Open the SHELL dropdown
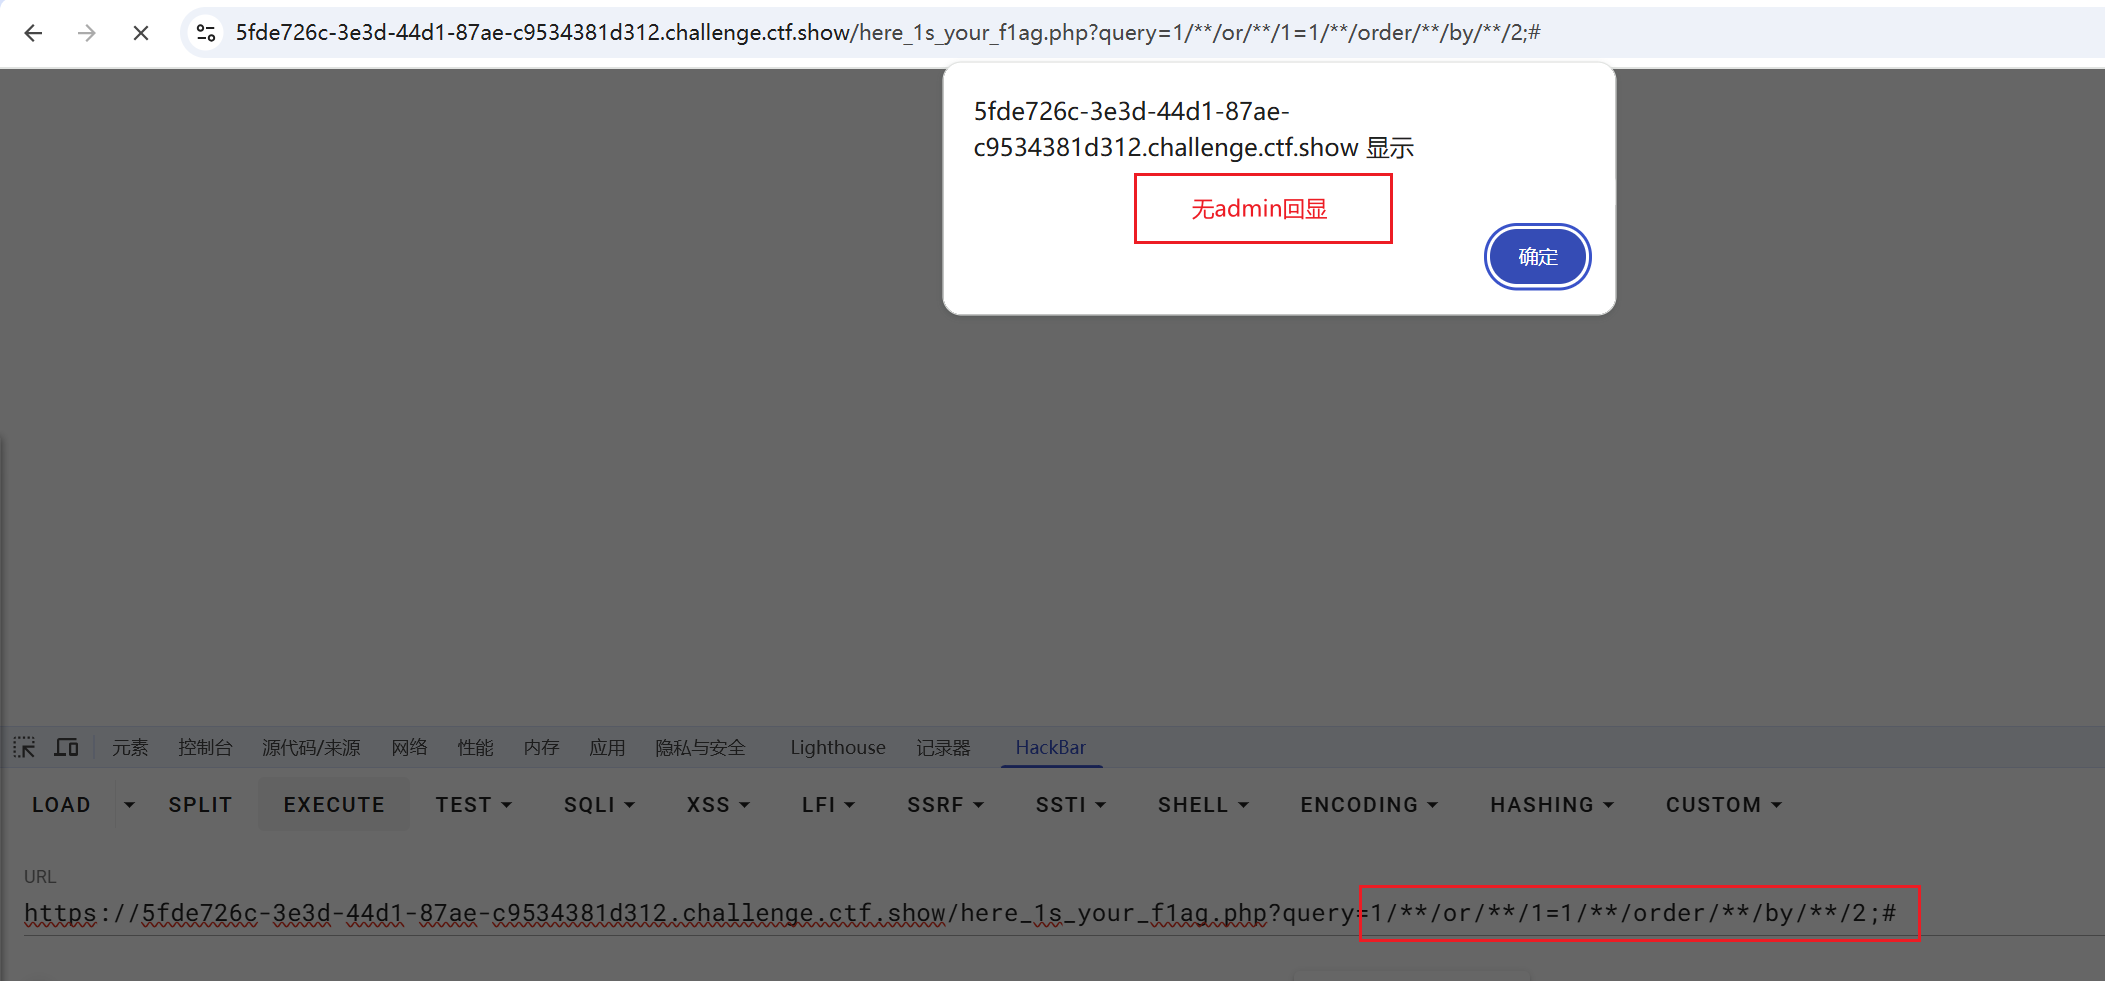The width and height of the screenshot is (2105, 981). pos(1202,804)
